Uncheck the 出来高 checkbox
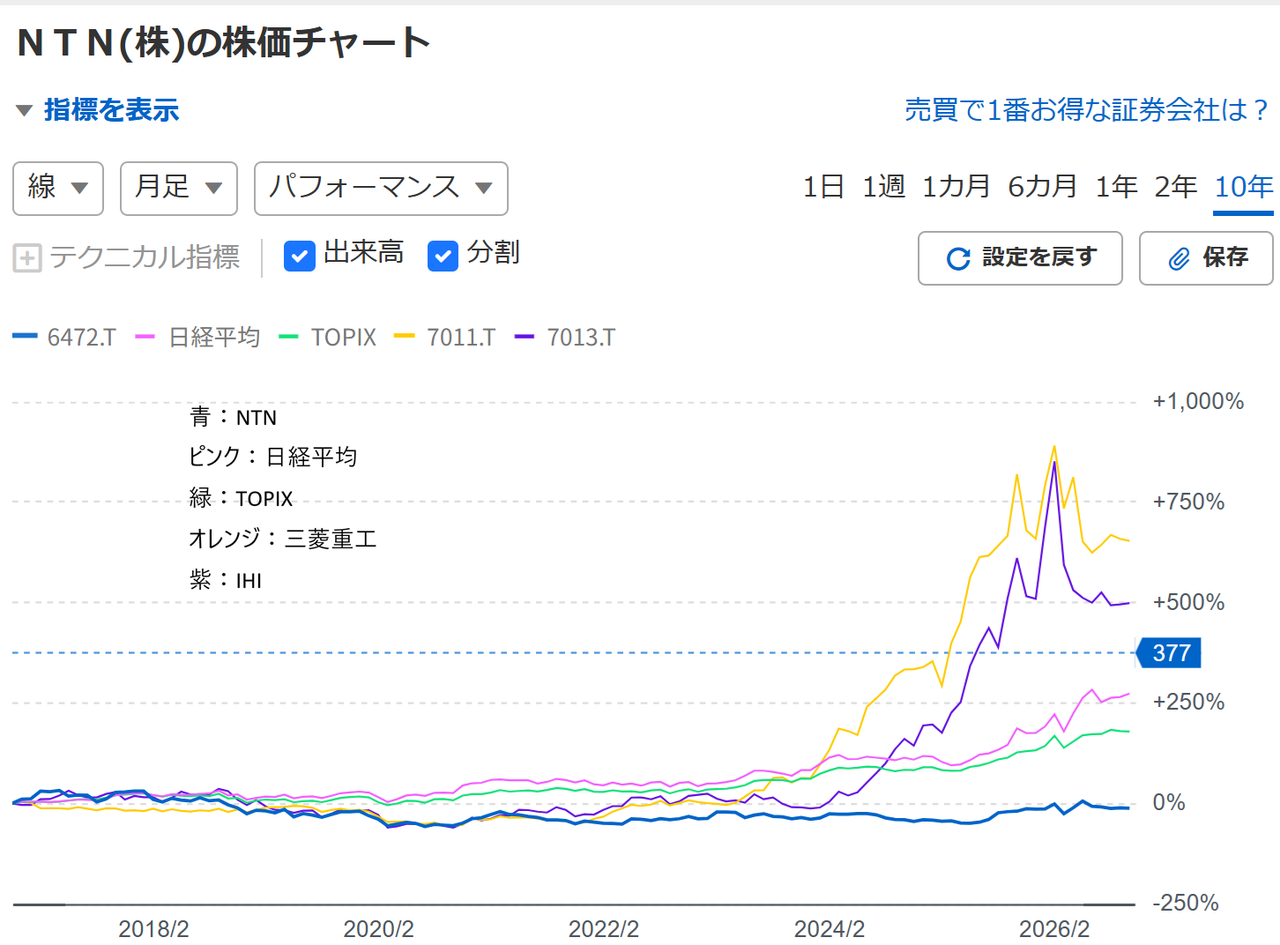The width and height of the screenshot is (1280, 945). [300, 255]
